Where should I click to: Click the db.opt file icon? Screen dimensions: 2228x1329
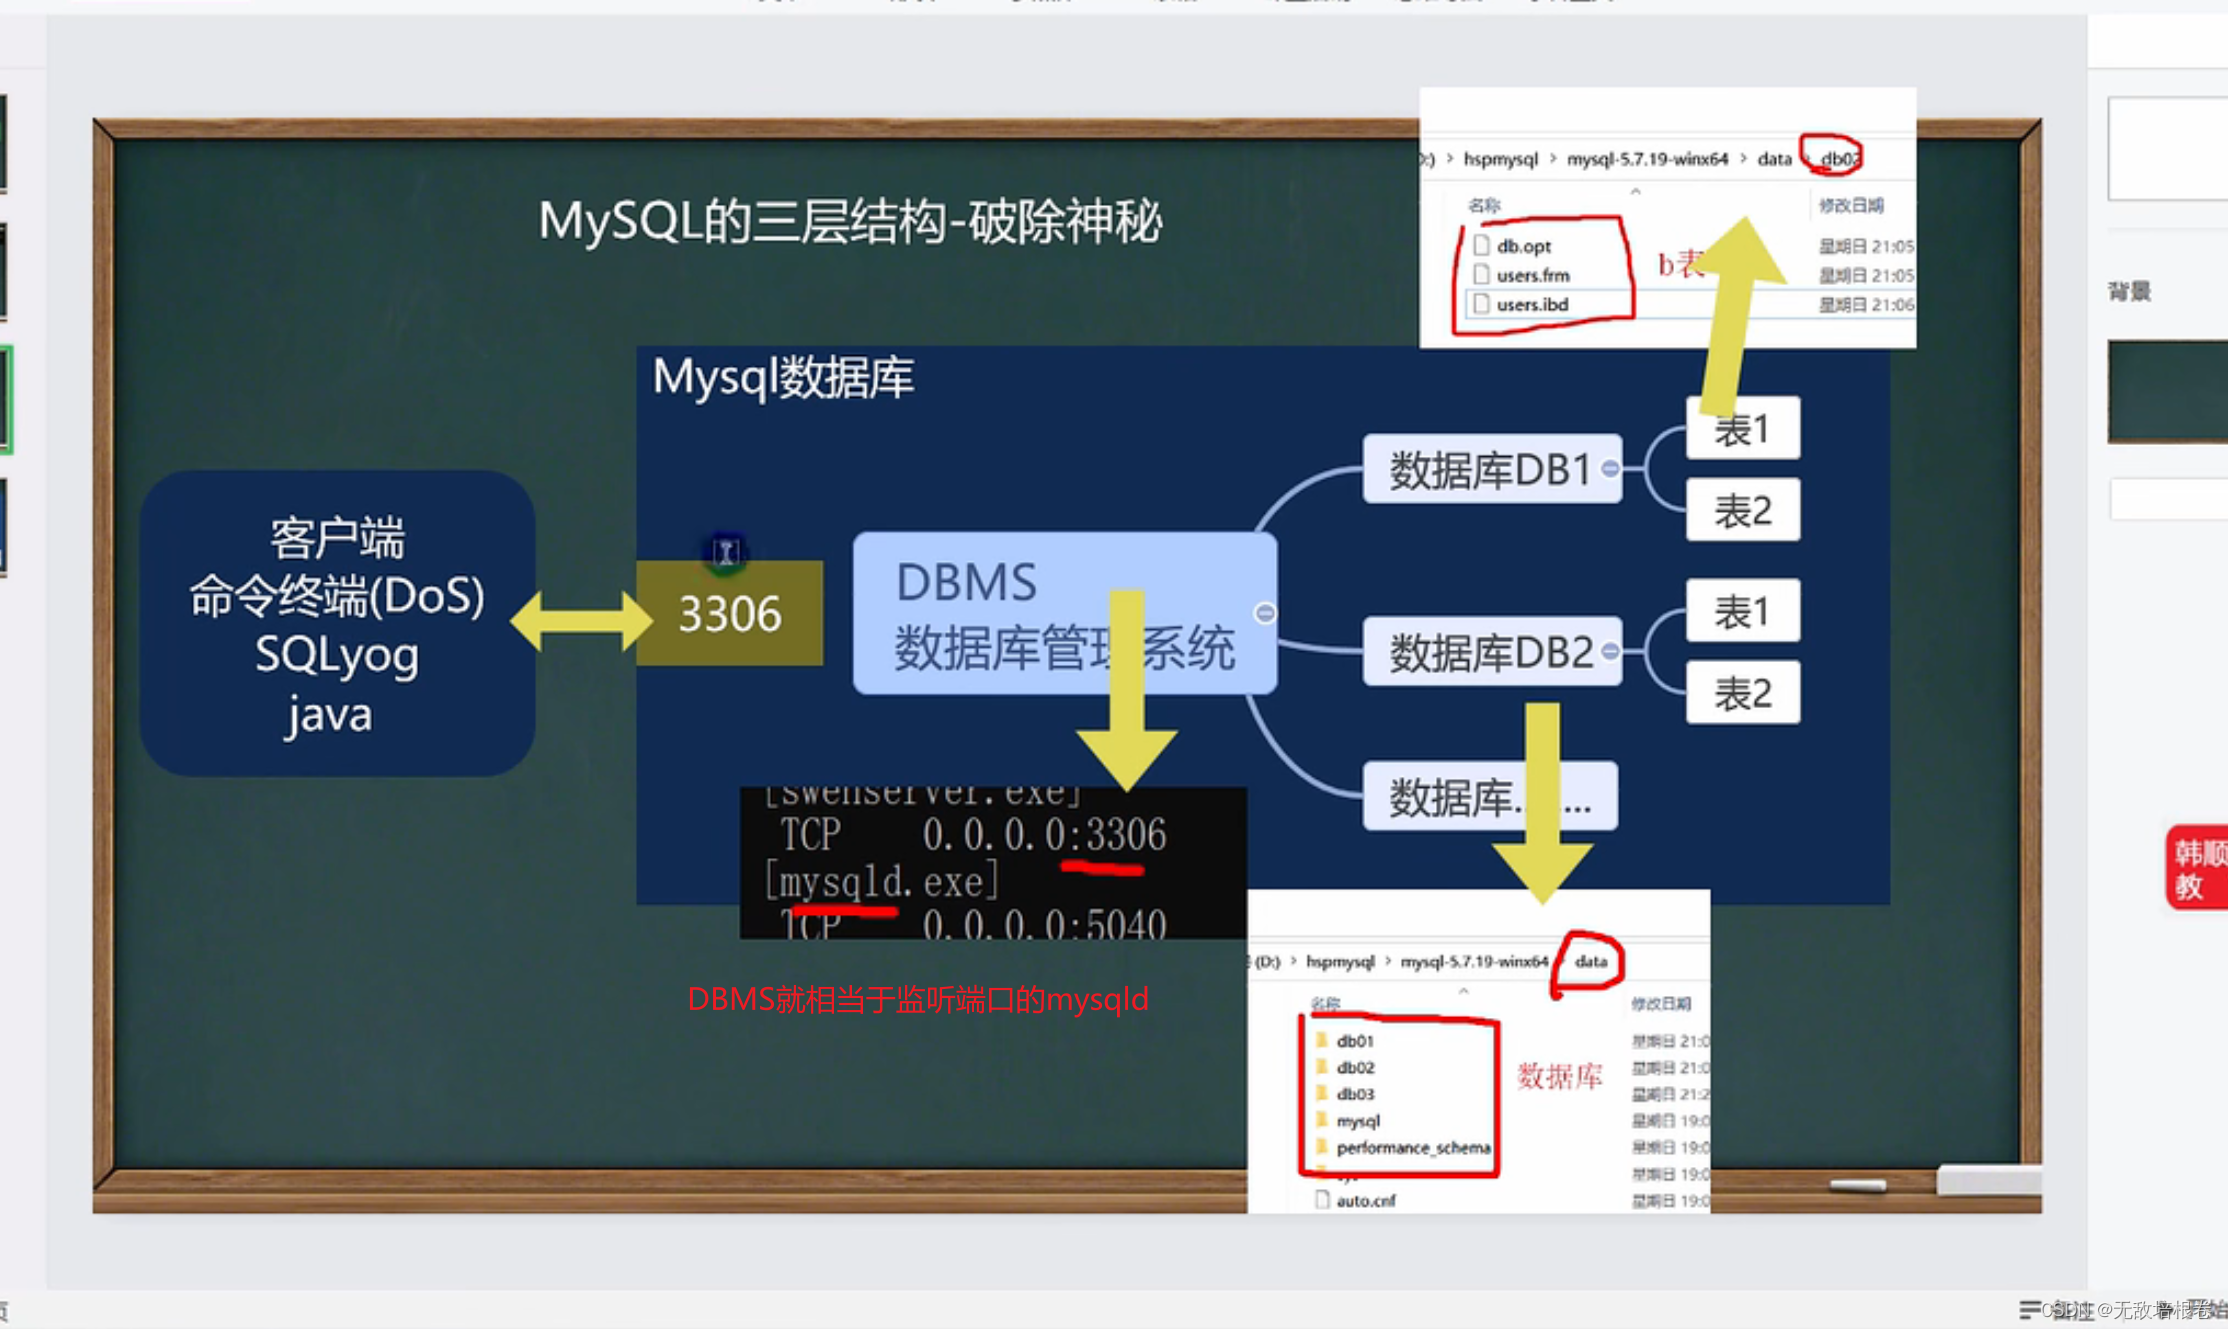(1481, 245)
